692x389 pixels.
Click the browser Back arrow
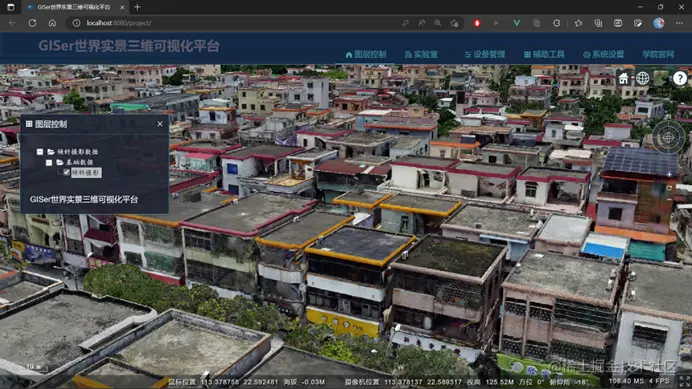coord(12,23)
